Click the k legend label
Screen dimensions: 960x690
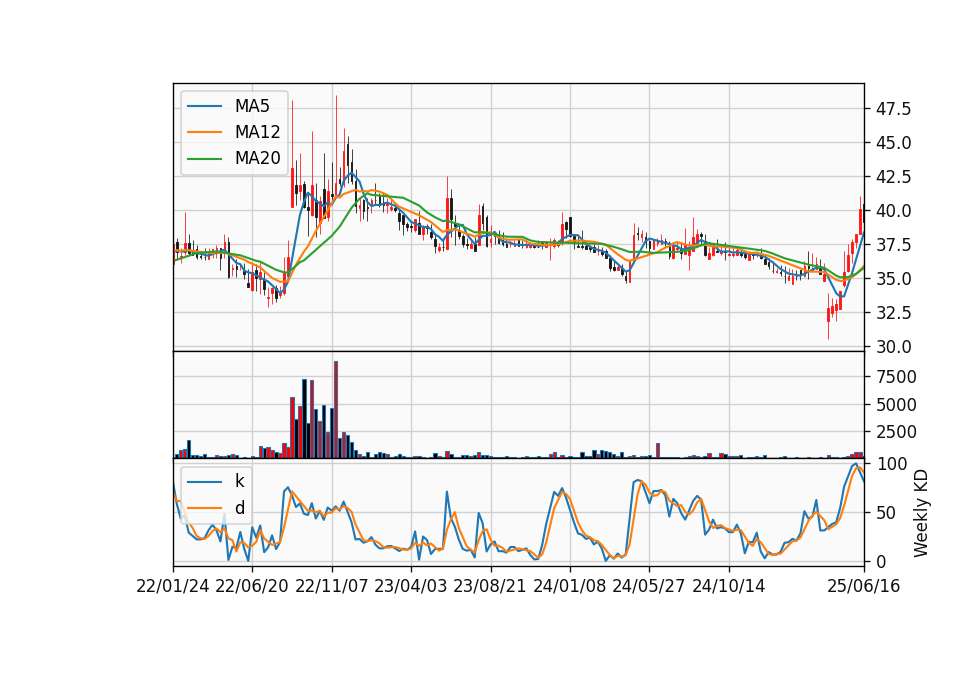point(239,481)
